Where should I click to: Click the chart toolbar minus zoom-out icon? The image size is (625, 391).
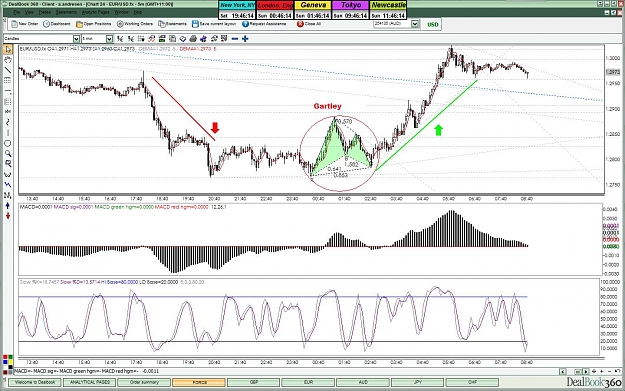coord(235,39)
